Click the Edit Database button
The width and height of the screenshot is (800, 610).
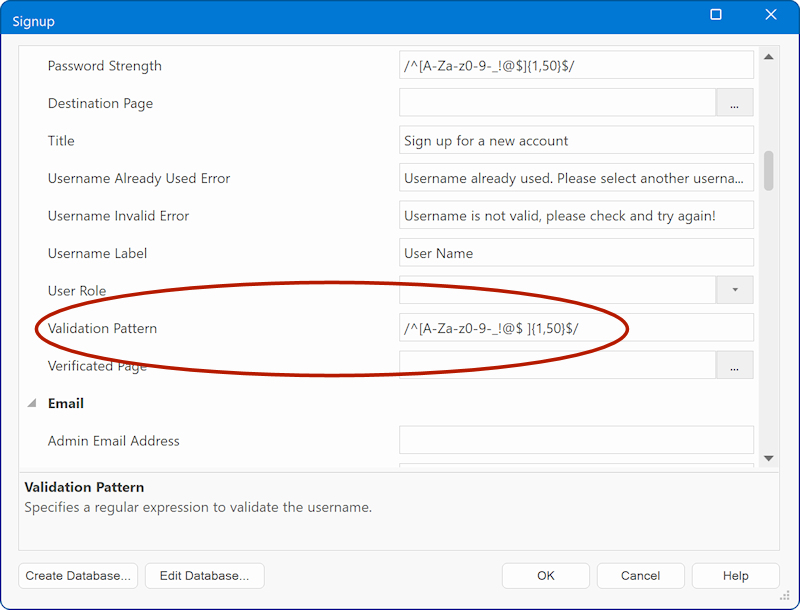204,576
